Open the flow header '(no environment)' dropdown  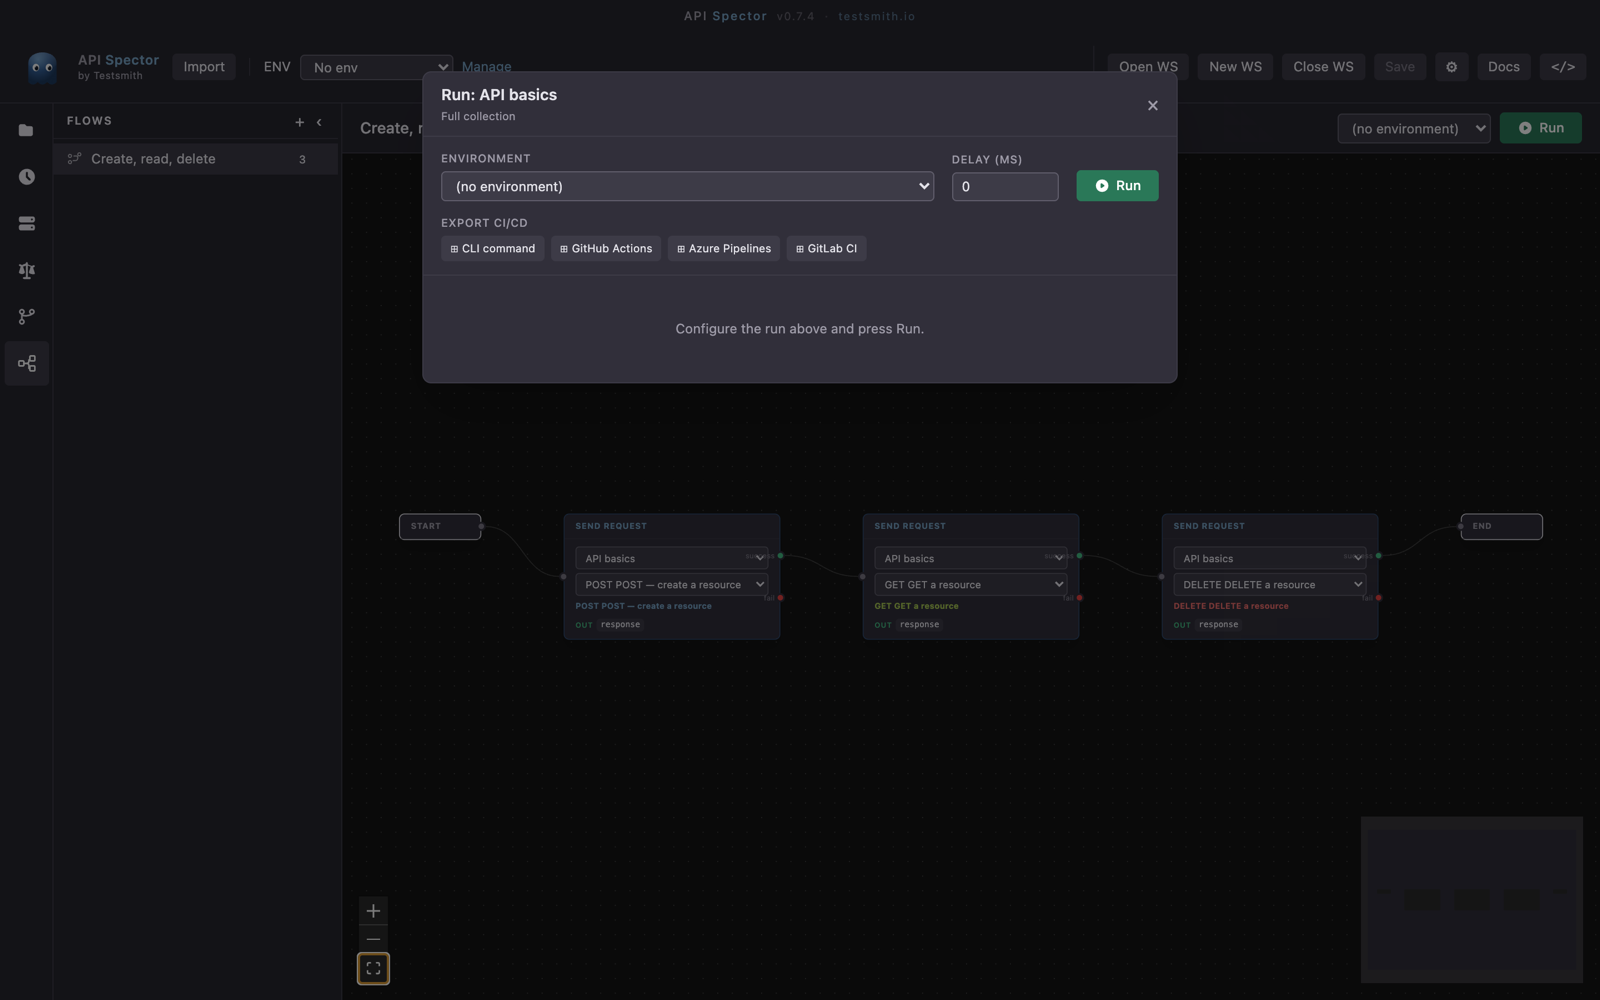pyautogui.click(x=1414, y=128)
